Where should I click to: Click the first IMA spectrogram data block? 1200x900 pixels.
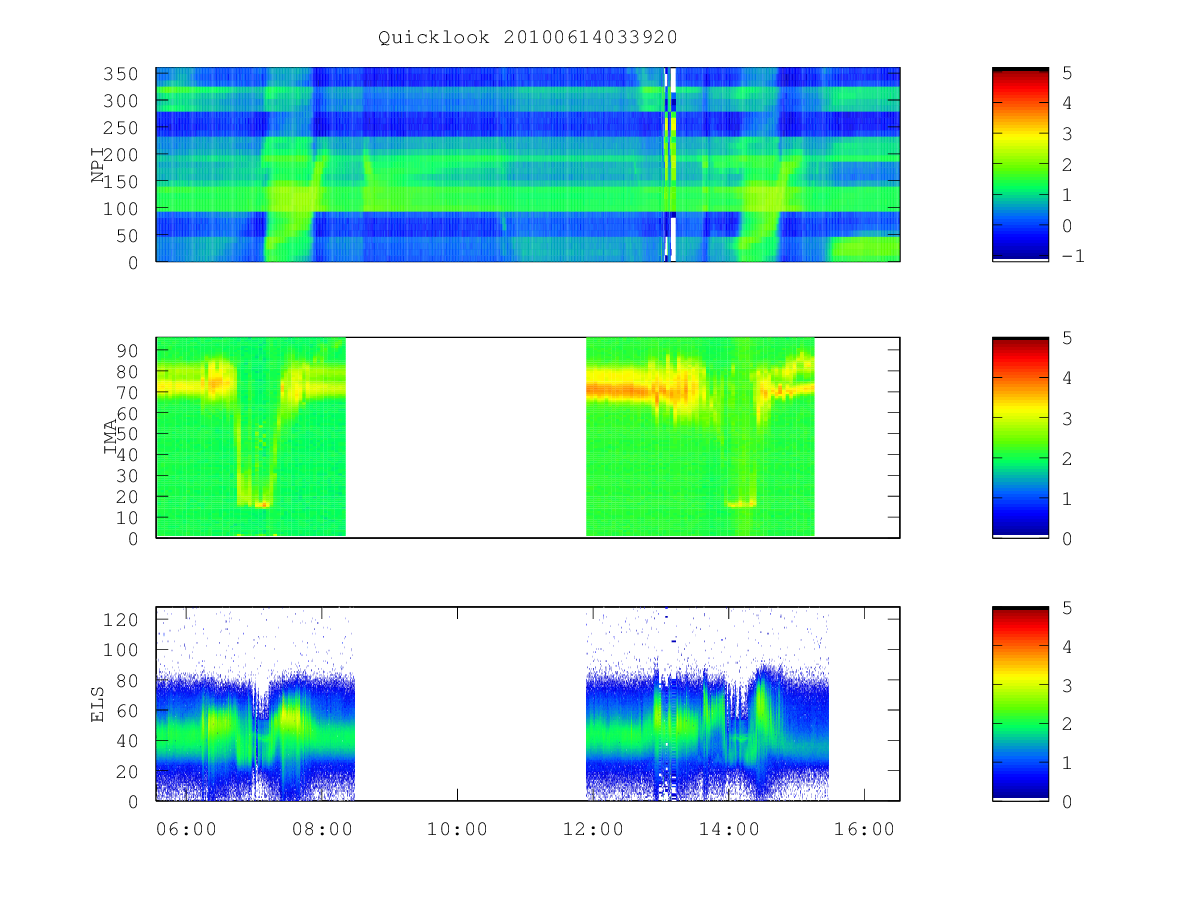(x=251, y=437)
